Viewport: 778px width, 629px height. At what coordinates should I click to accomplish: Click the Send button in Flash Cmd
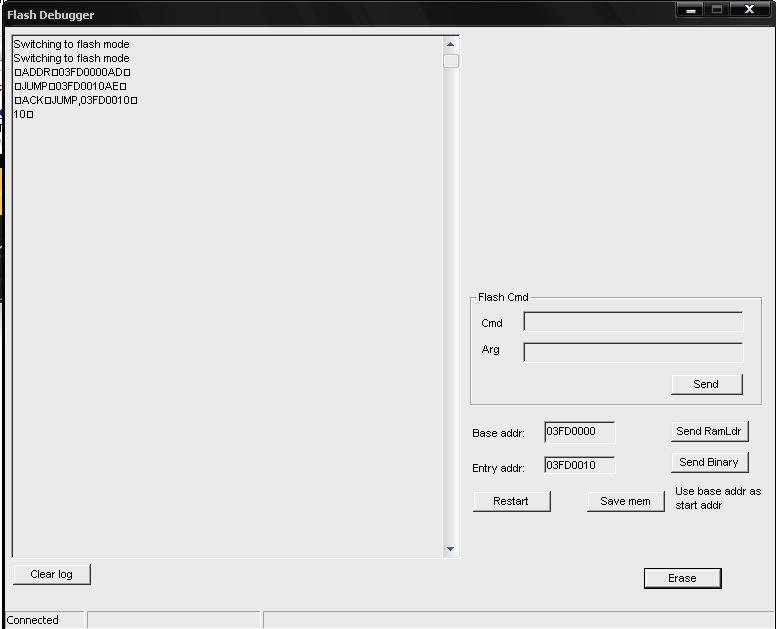[x=707, y=384]
